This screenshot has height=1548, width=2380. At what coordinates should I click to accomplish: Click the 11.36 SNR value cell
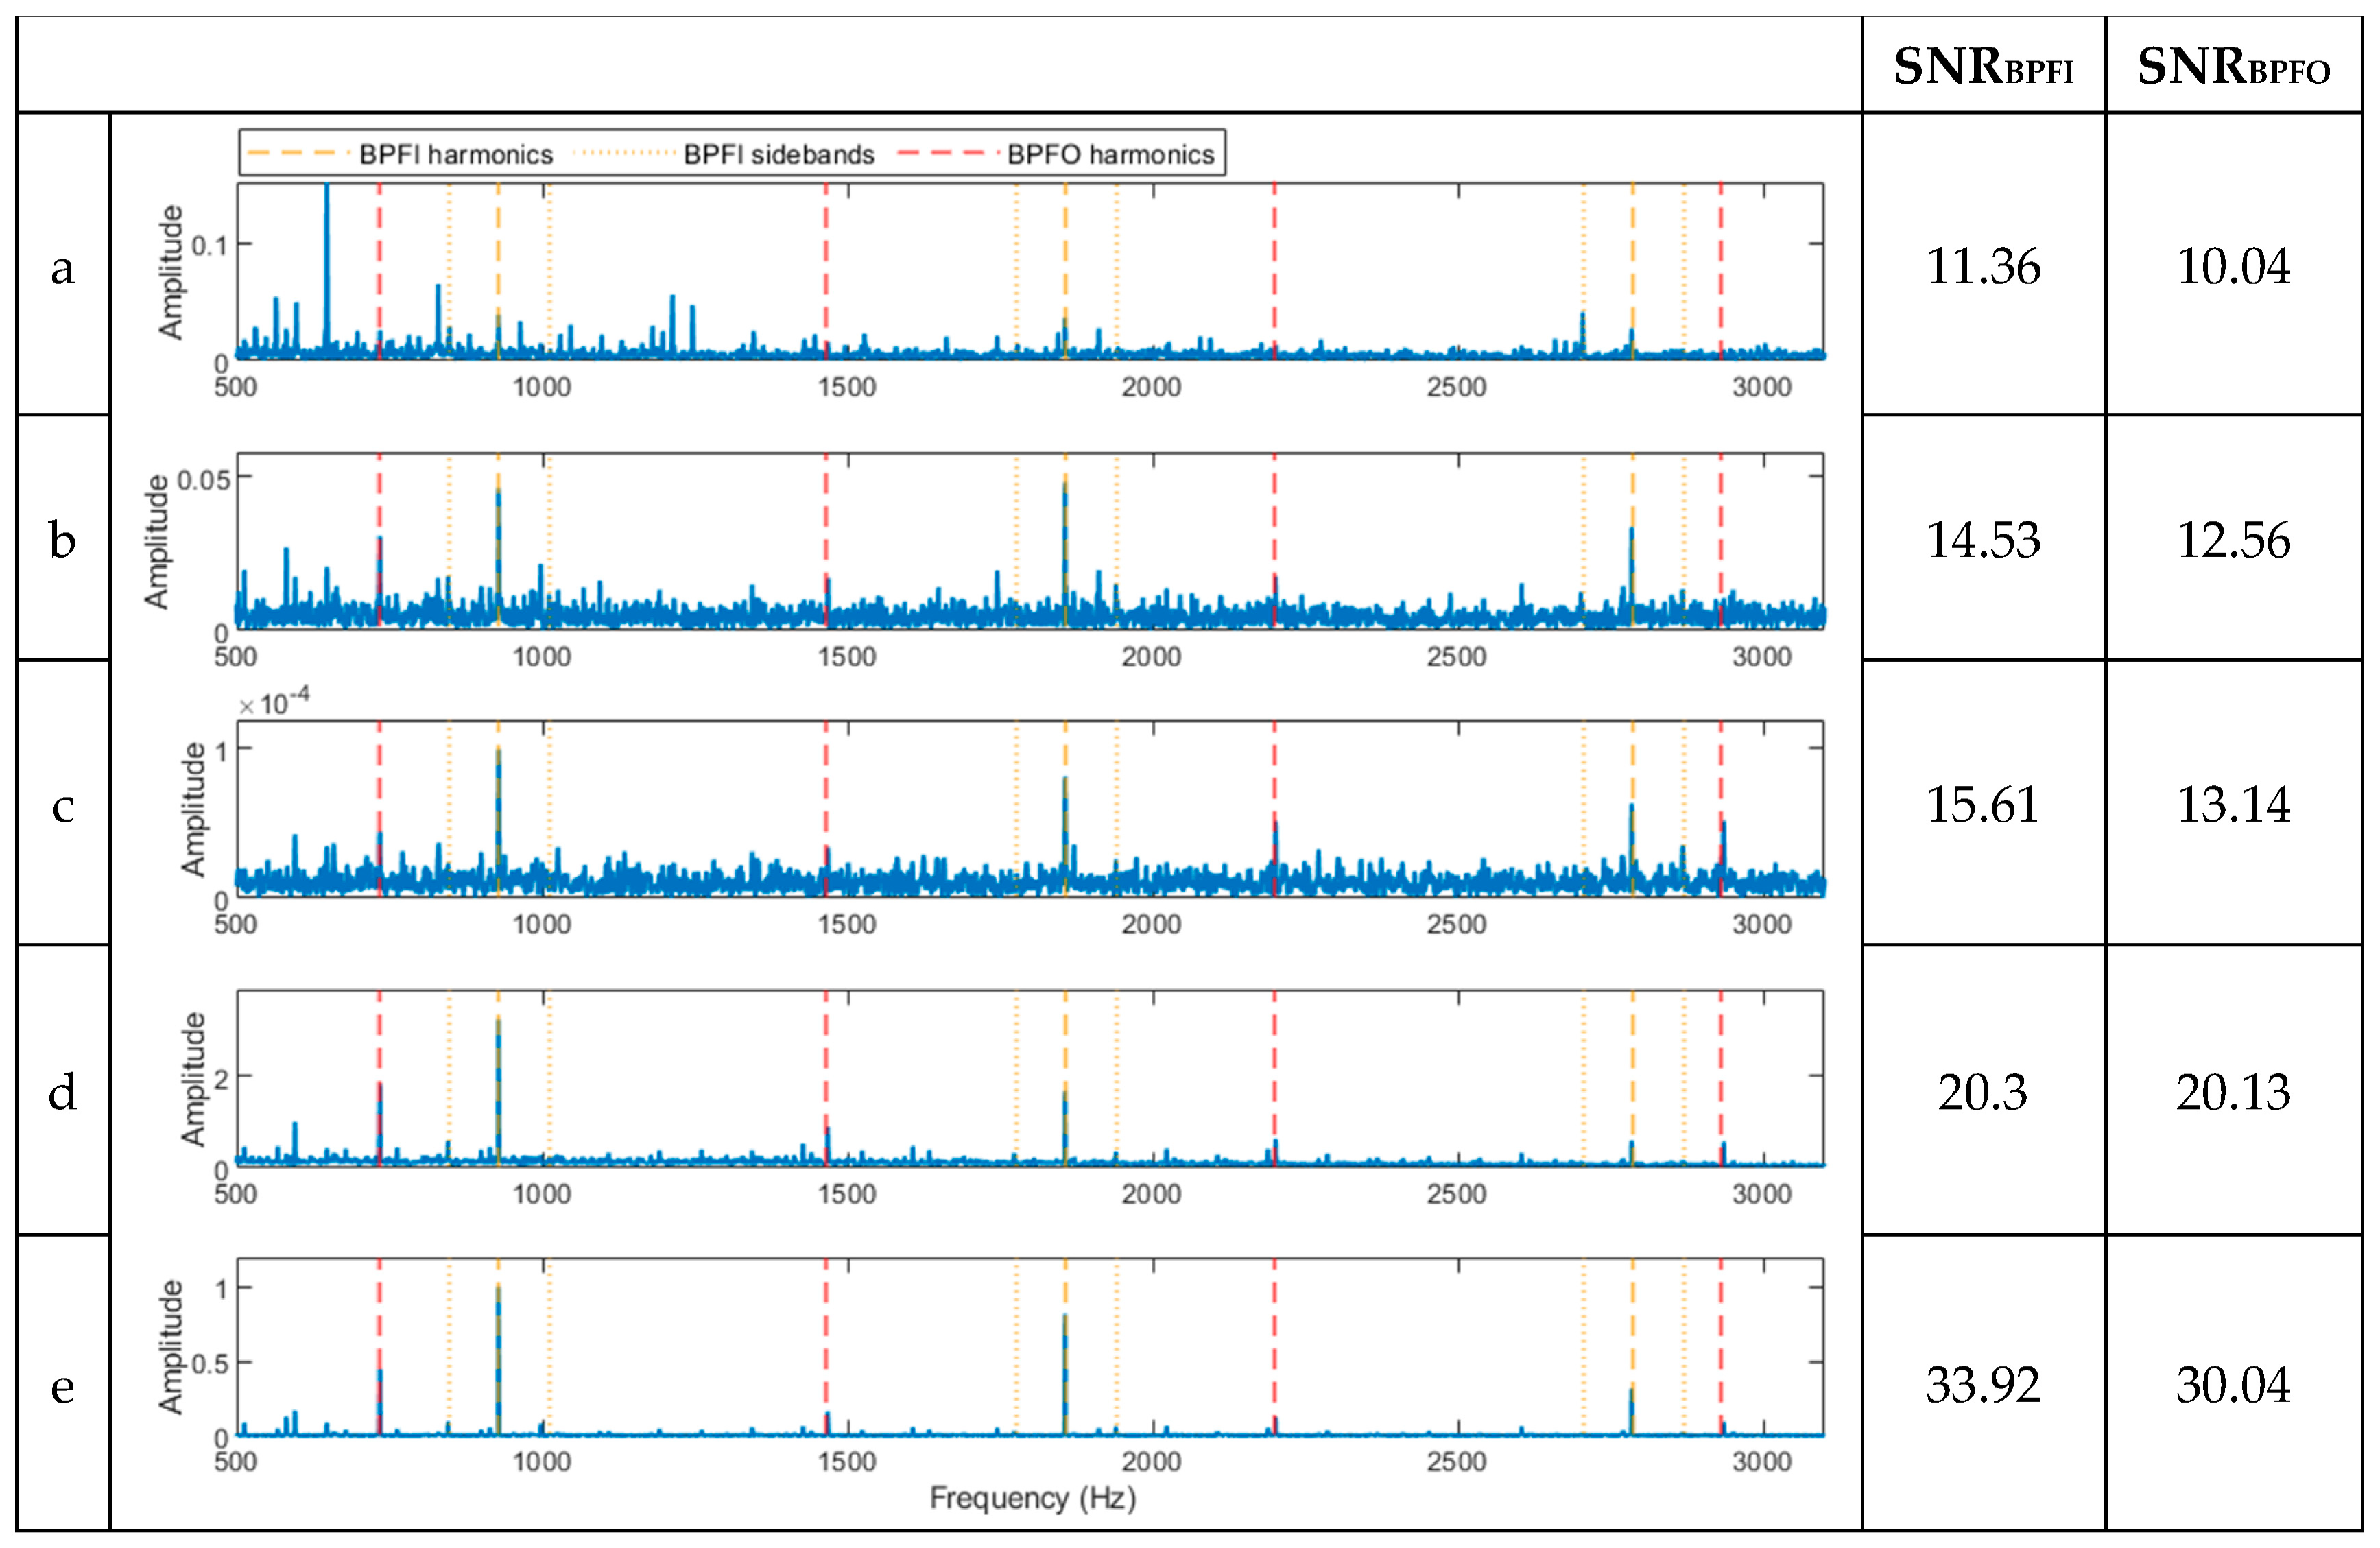point(1982,267)
